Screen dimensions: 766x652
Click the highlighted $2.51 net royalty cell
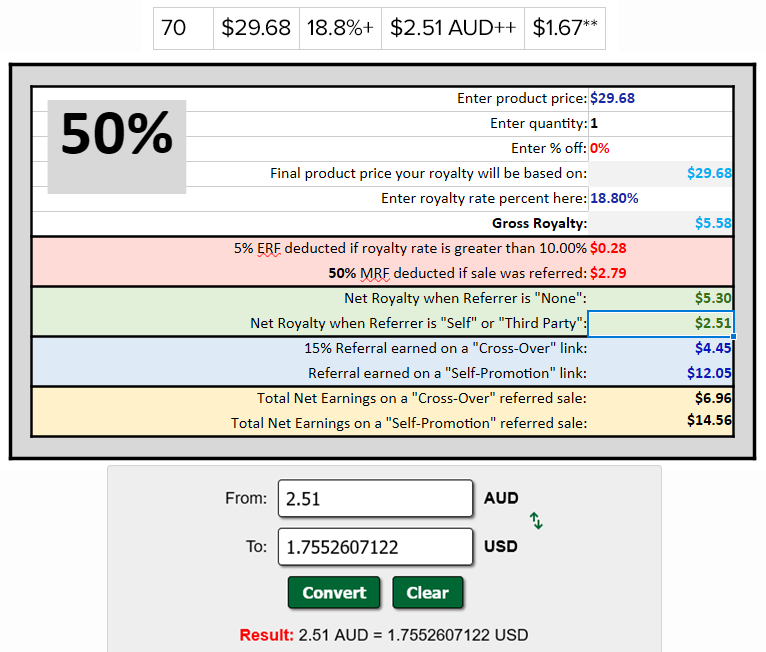click(x=660, y=323)
